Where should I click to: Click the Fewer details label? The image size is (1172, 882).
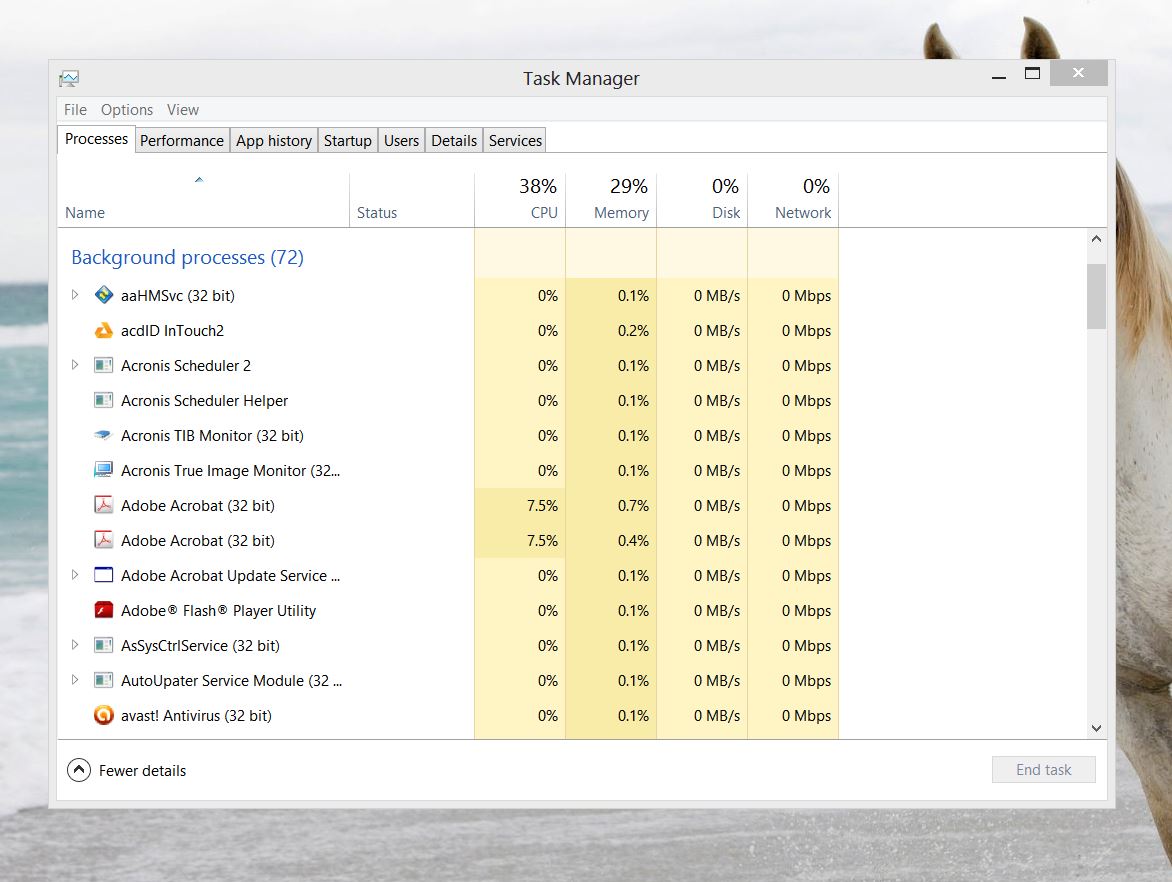143,771
